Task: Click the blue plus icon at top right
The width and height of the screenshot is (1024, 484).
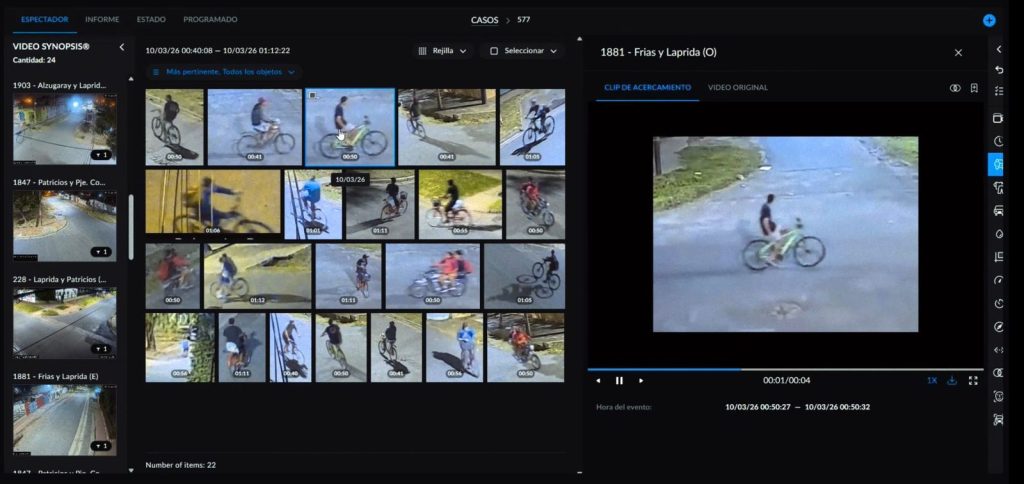Action: [989, 20]
